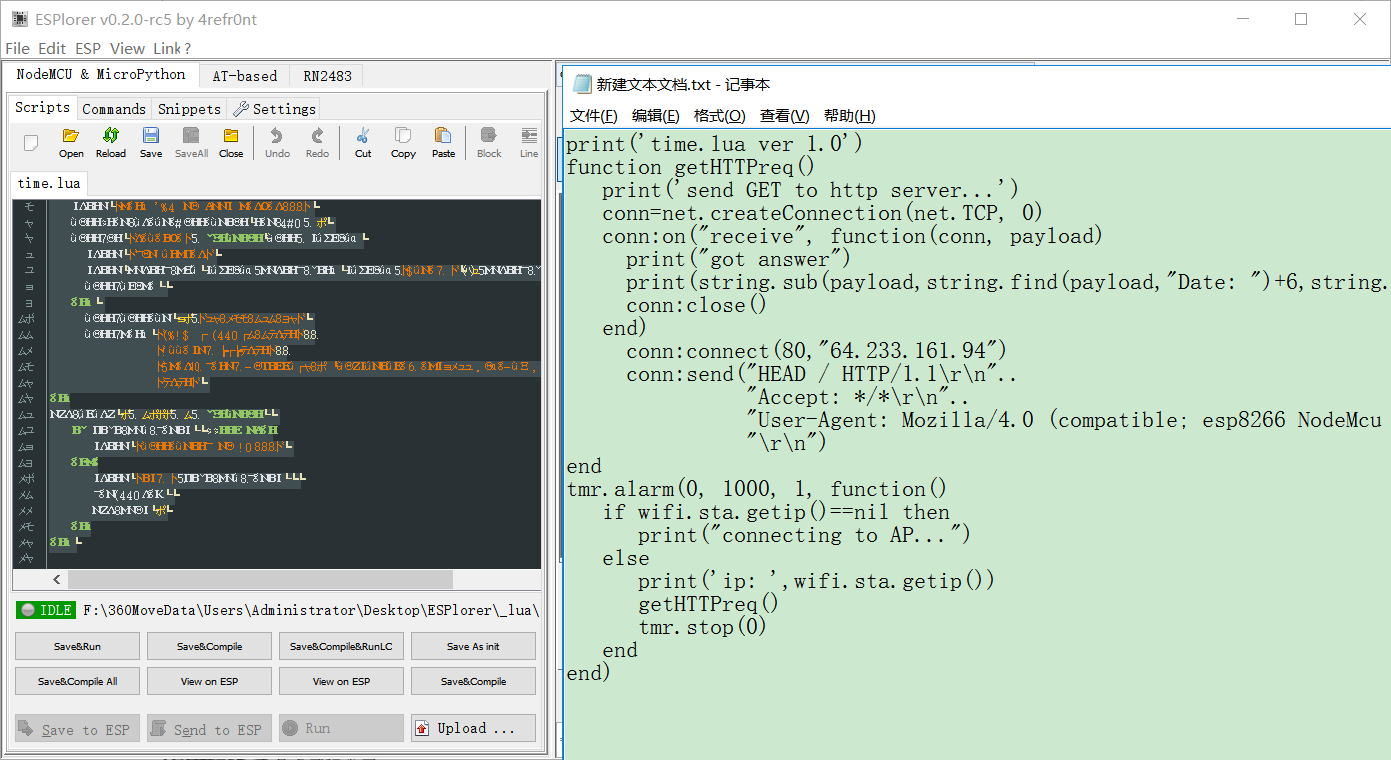This screenshot has width=1391, height=760.
Task: Switch to the RN2483 tab
Action: [x=327, y=76]
